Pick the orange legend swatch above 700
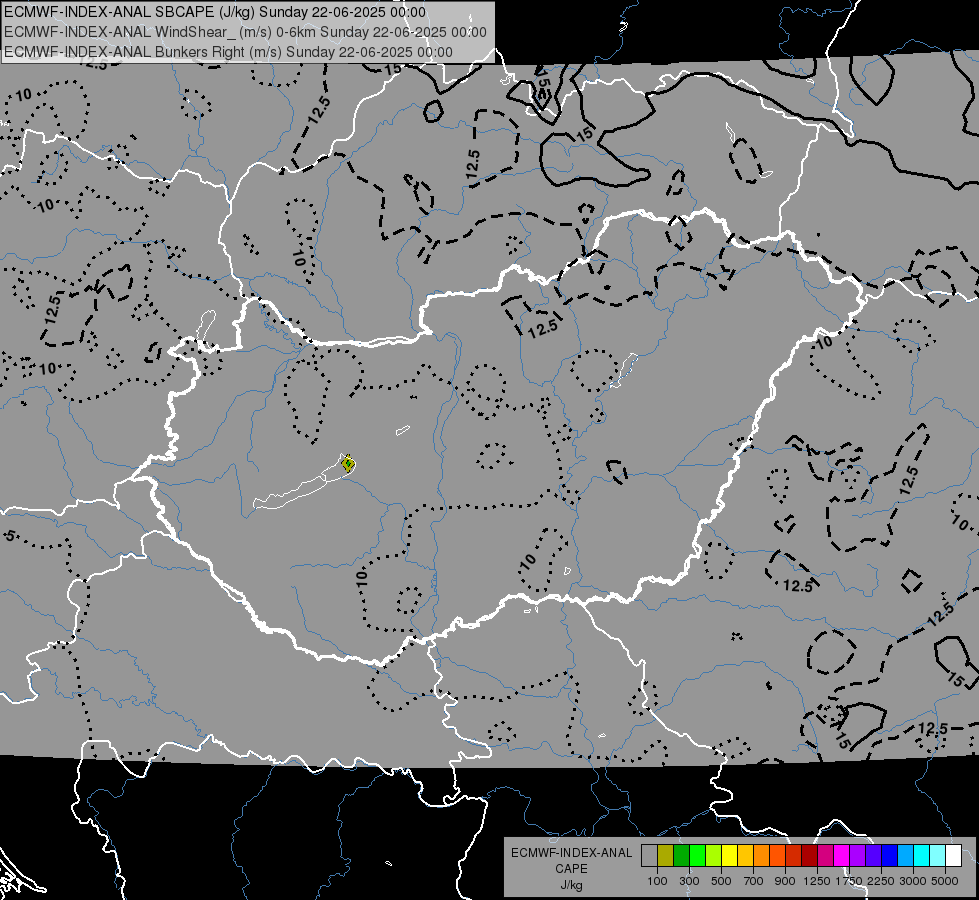The width and height of the screenshot is (979, 900). point(762,856)
